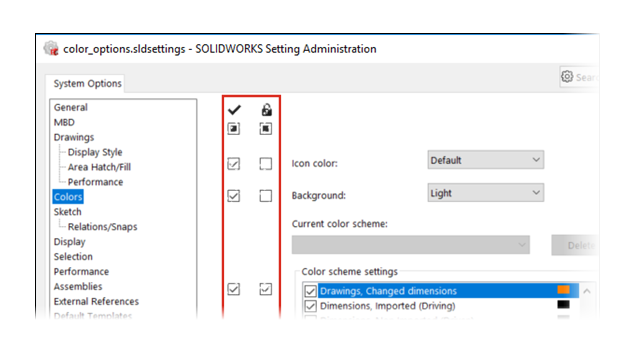Open the External References options

click(96, 301)
